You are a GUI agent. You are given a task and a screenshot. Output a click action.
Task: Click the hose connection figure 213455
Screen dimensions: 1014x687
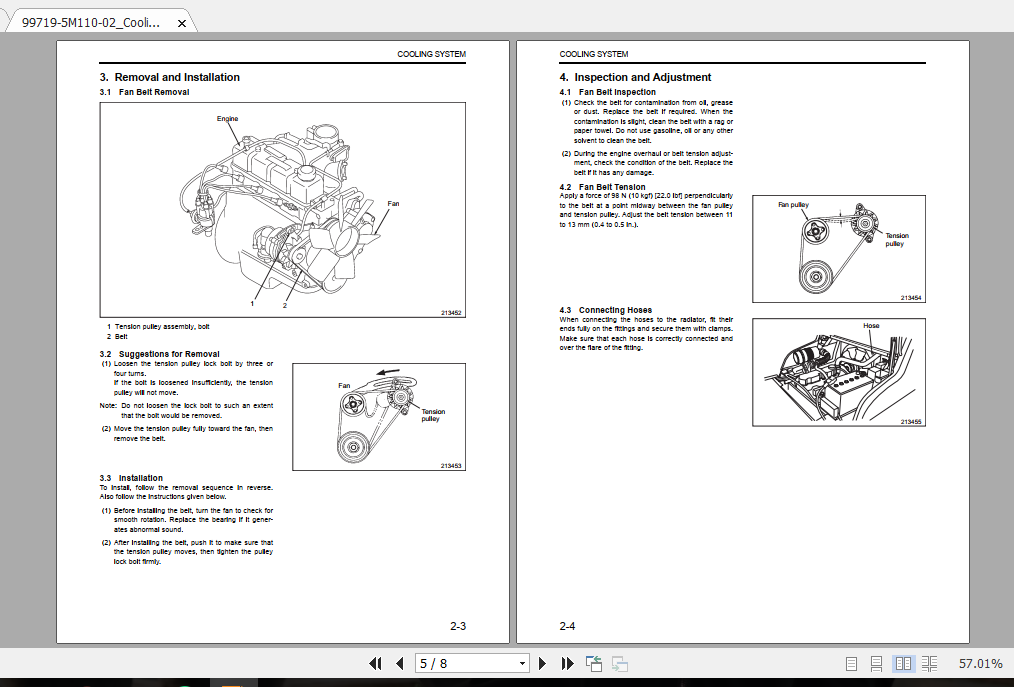tap(838, 372)
